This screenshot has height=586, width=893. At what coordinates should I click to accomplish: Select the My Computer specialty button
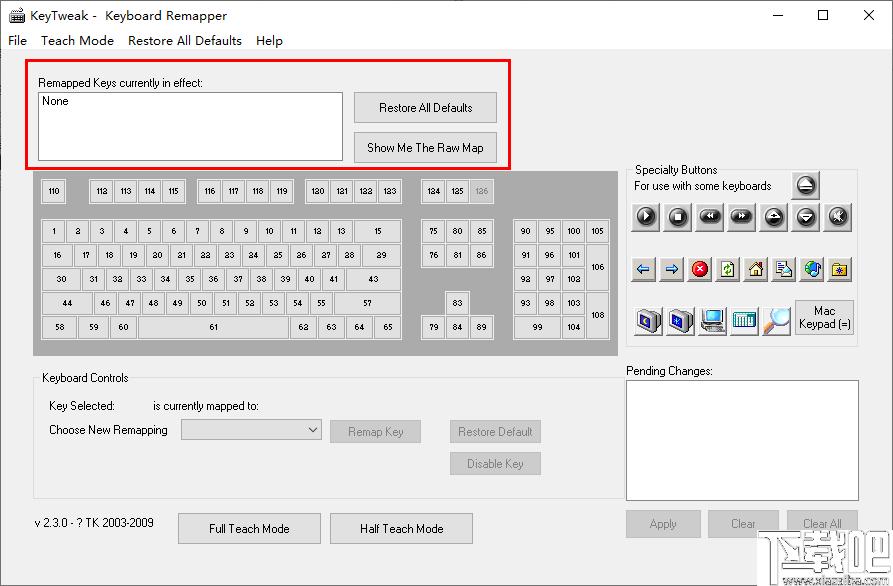point(712,321)
